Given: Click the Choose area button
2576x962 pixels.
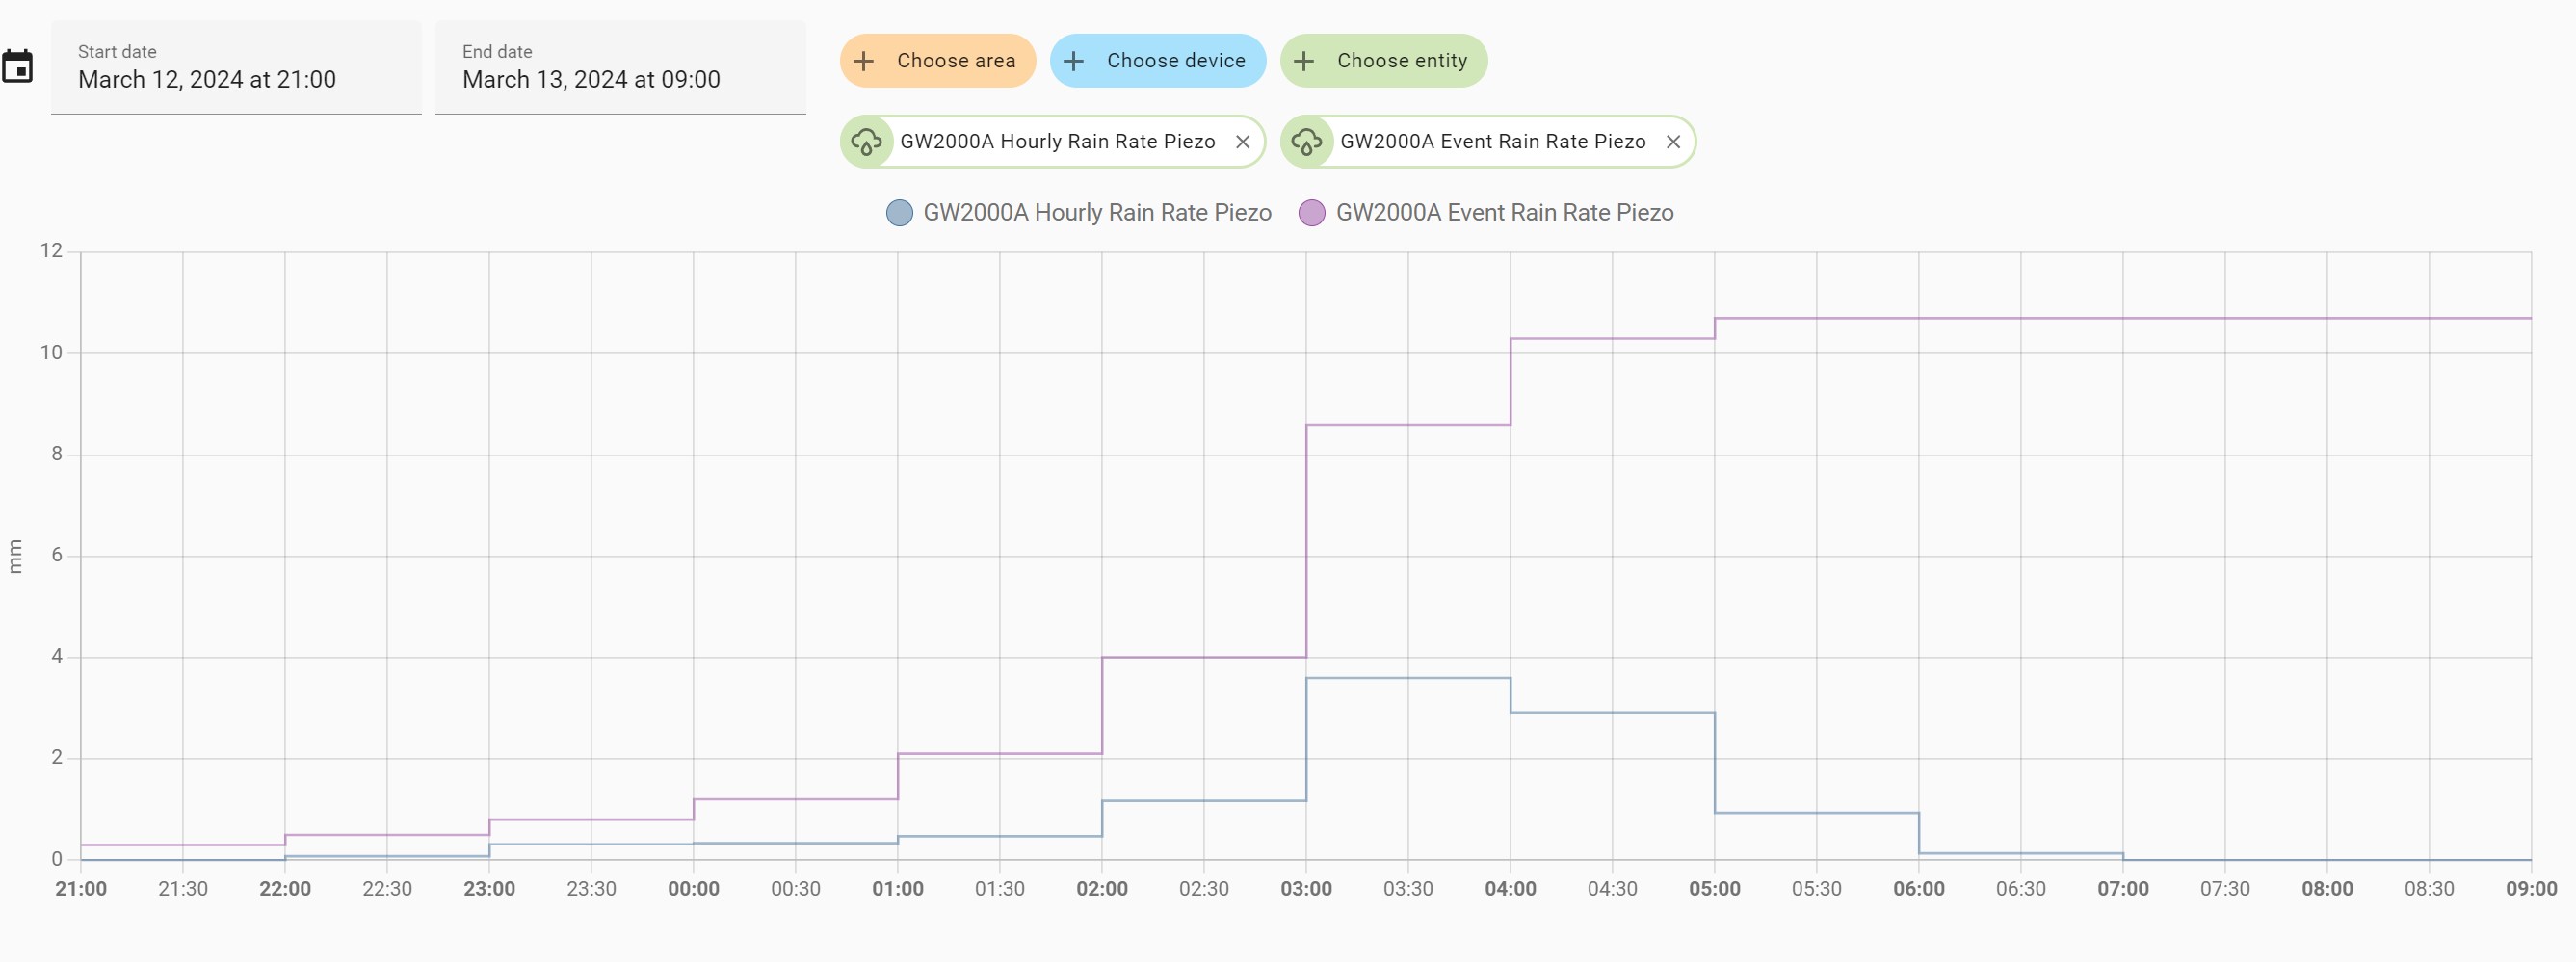Looking at the screenshot, I should tap(937, 60).
